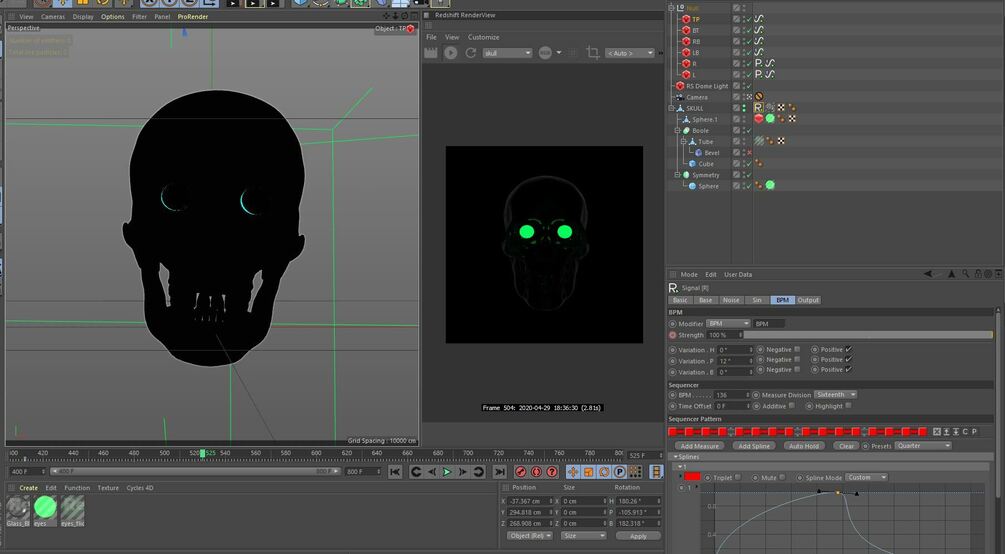
Task: Open RenderView Auto dropdown
Action: pos(630,53)
